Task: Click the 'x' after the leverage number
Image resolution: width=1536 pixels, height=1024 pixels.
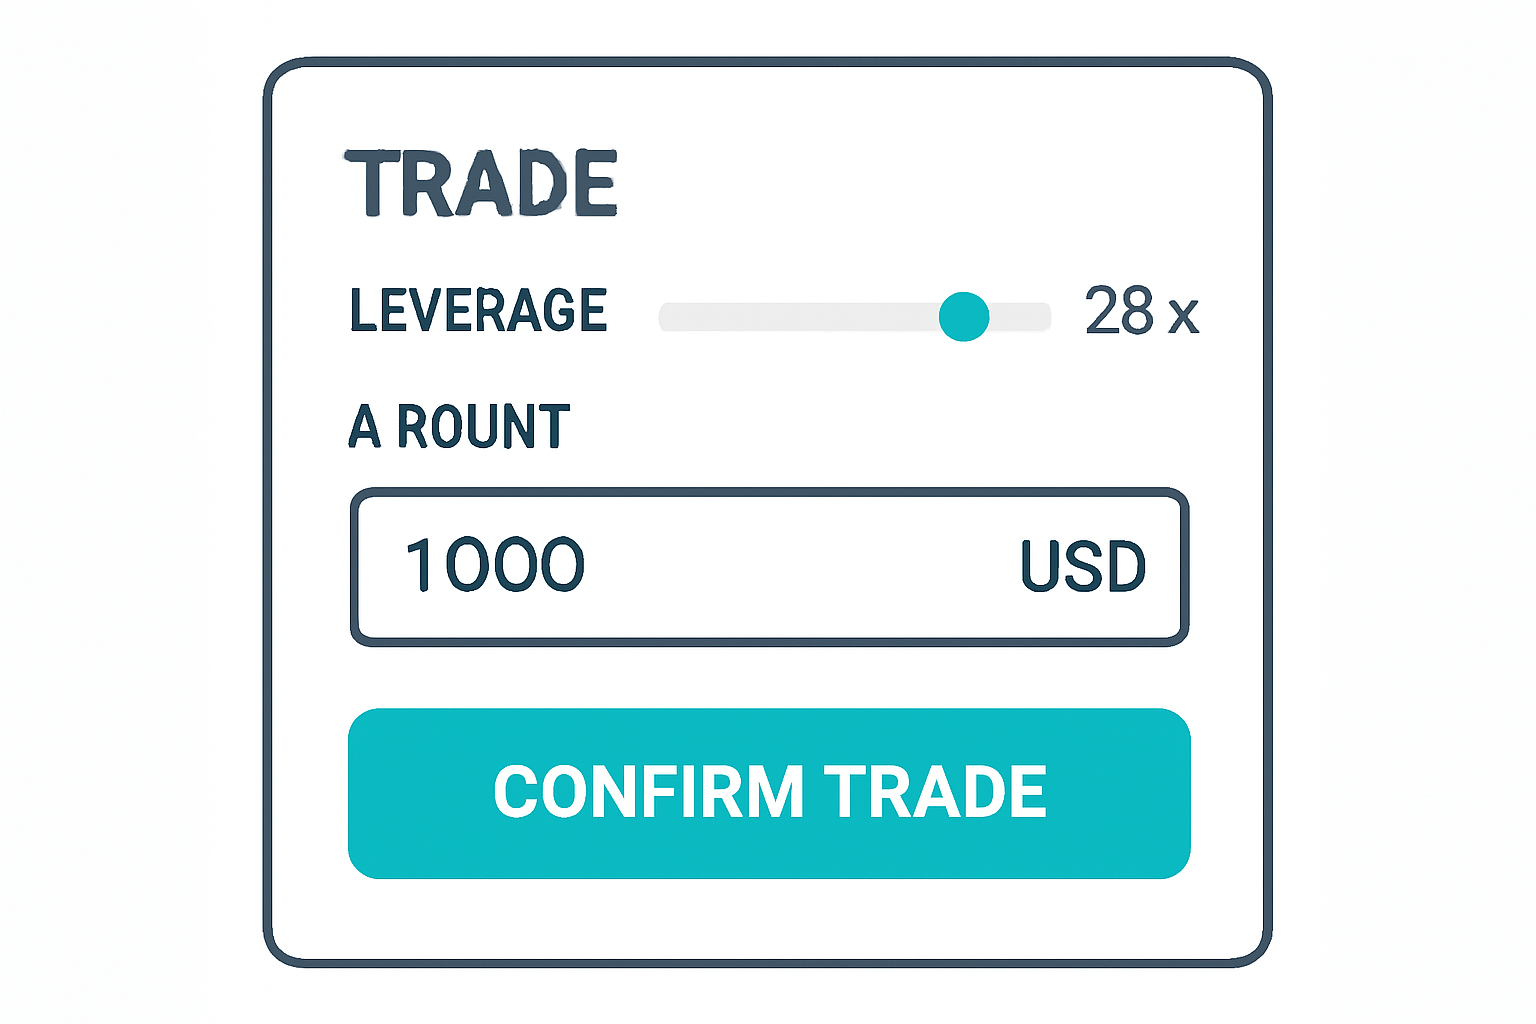Action: point(1183,316)
